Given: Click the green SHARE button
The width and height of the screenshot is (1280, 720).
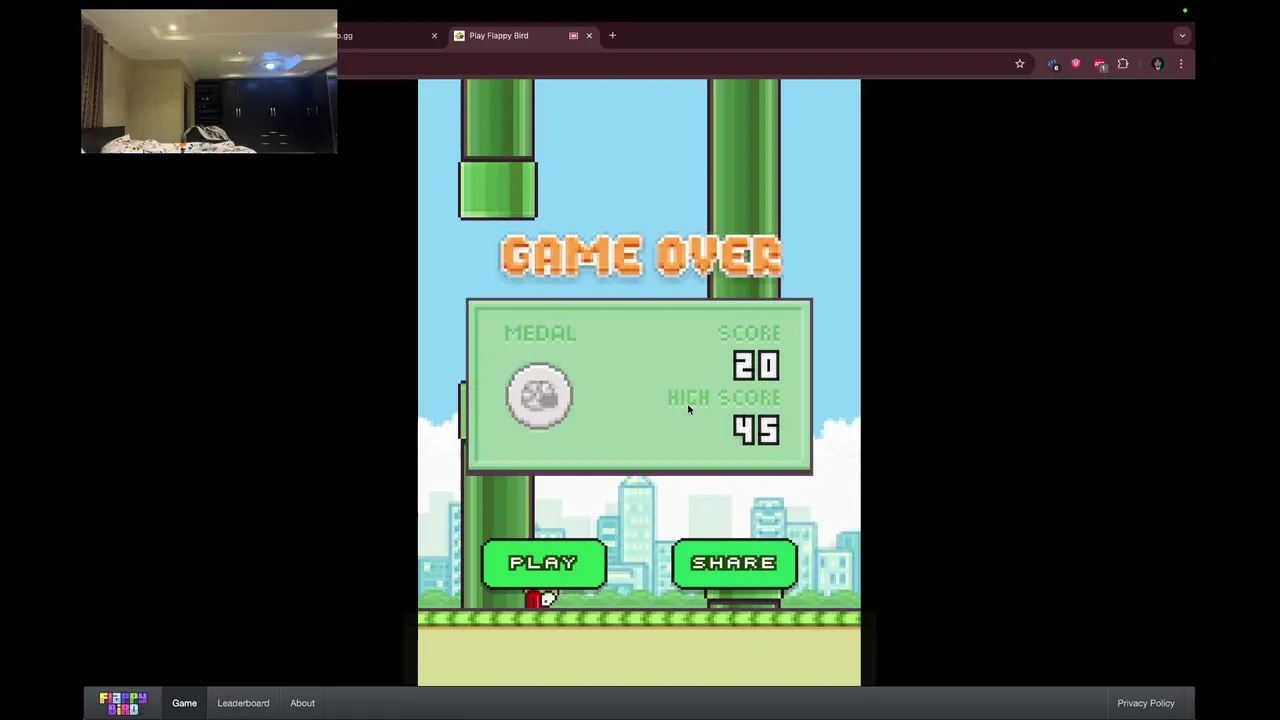Looking at the screenshot, I should (x=734, y=563).
